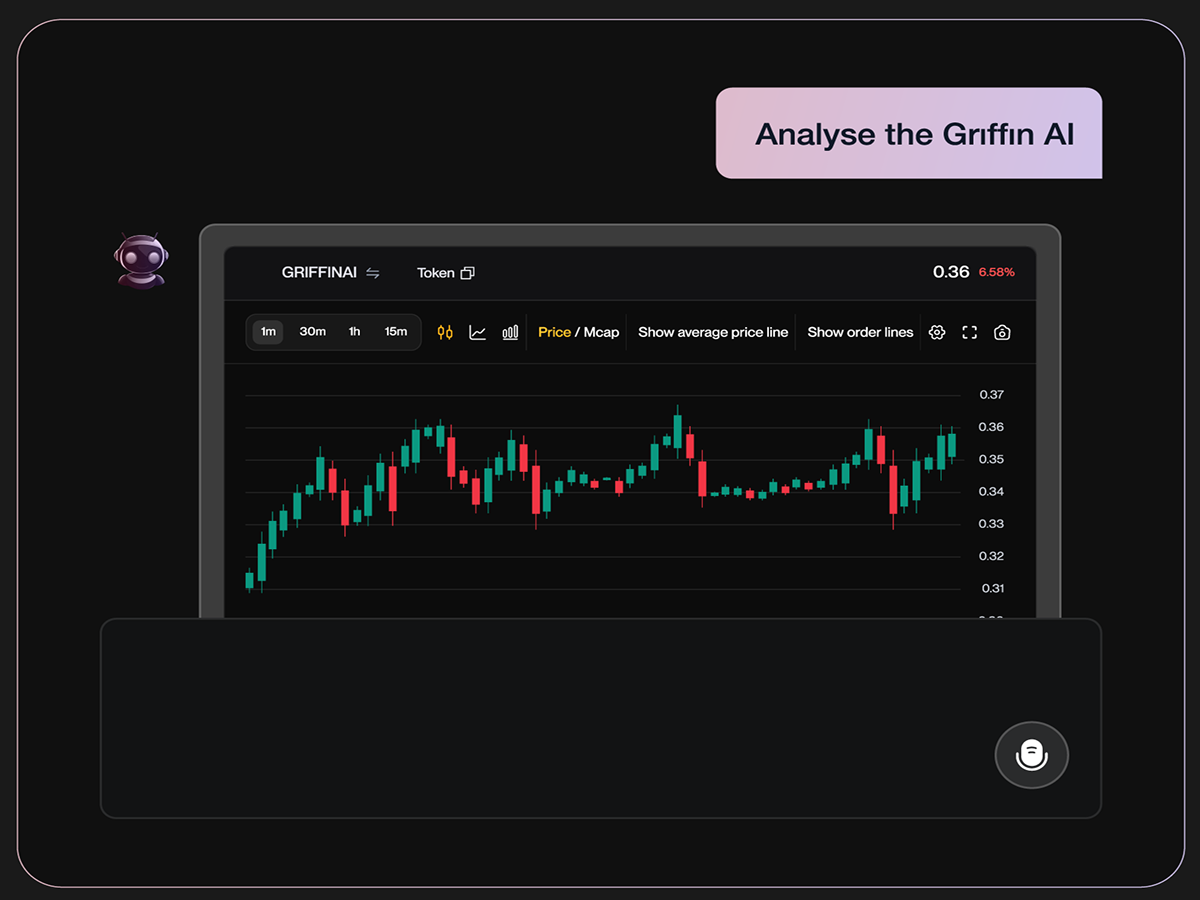Click the 0.36 current price value
Screen dimensions: 1200x900
coord(951,272)
